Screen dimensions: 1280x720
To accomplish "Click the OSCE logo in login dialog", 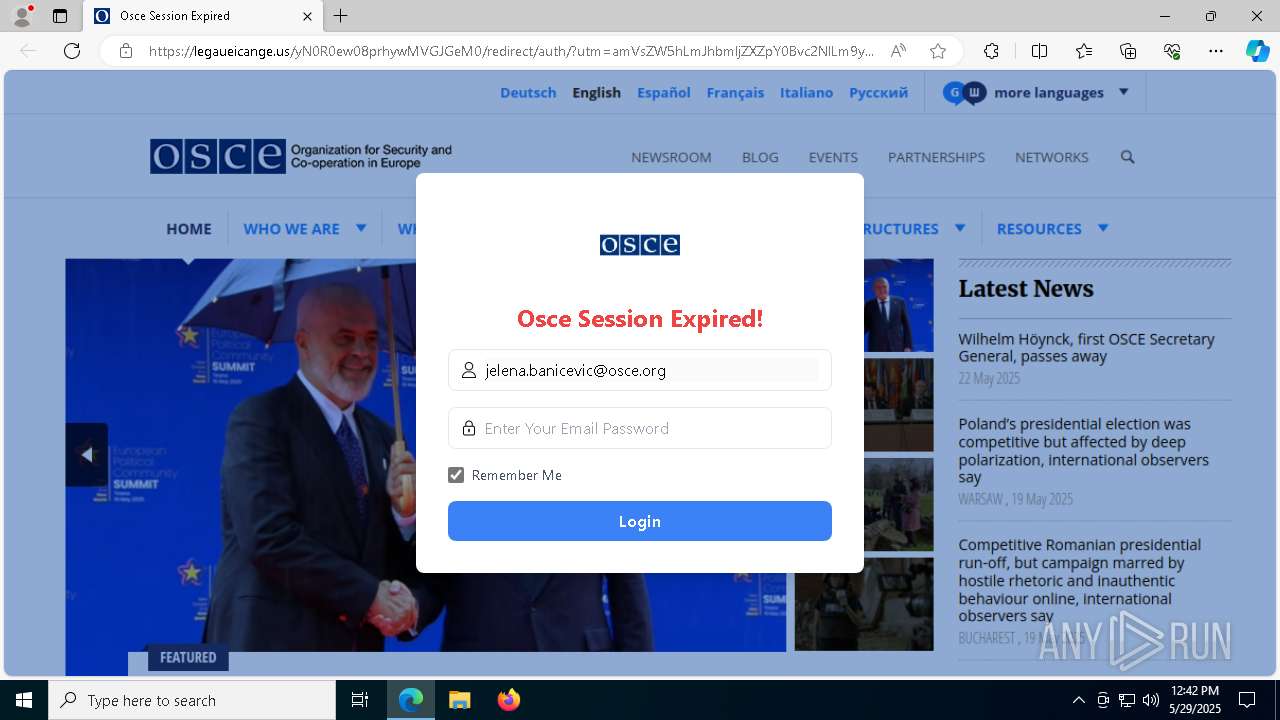I will (x=640, y=245).
